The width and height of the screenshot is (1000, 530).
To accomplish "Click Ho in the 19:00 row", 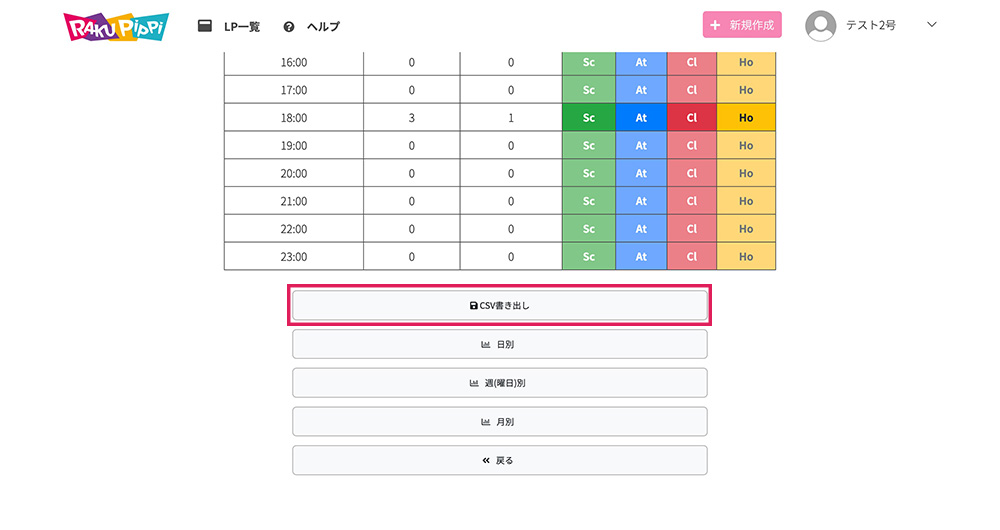I will click(x=746, y=145).
